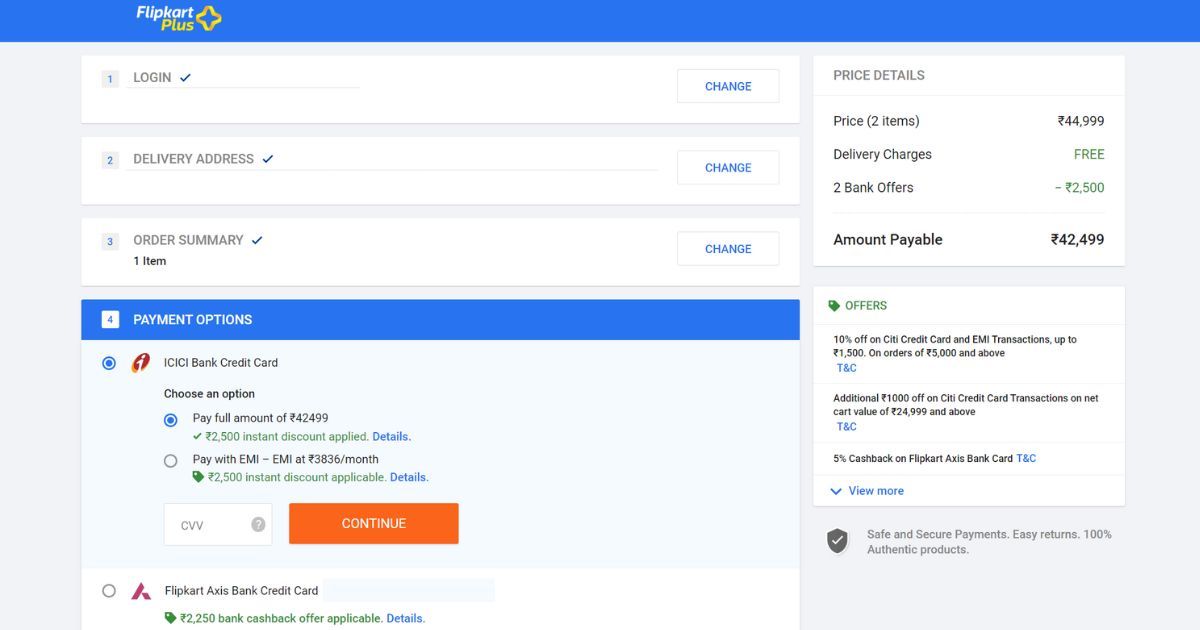Click the Amount Payable ₹42,499 value
The height and width of the screenshot is (630, 1200).
[1077, 240]
